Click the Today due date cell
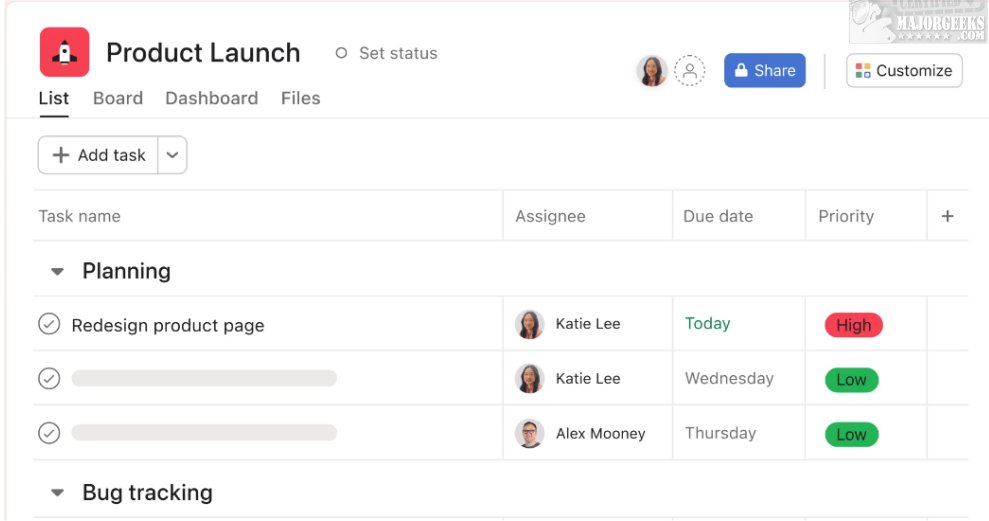989x521 pixels. point(708,324)
